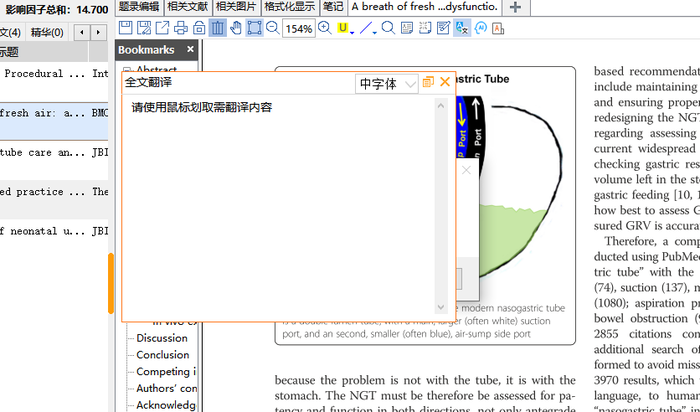Select the line drawing tool
This screenshot has height=412, width=700.
(x=366, y=28)
